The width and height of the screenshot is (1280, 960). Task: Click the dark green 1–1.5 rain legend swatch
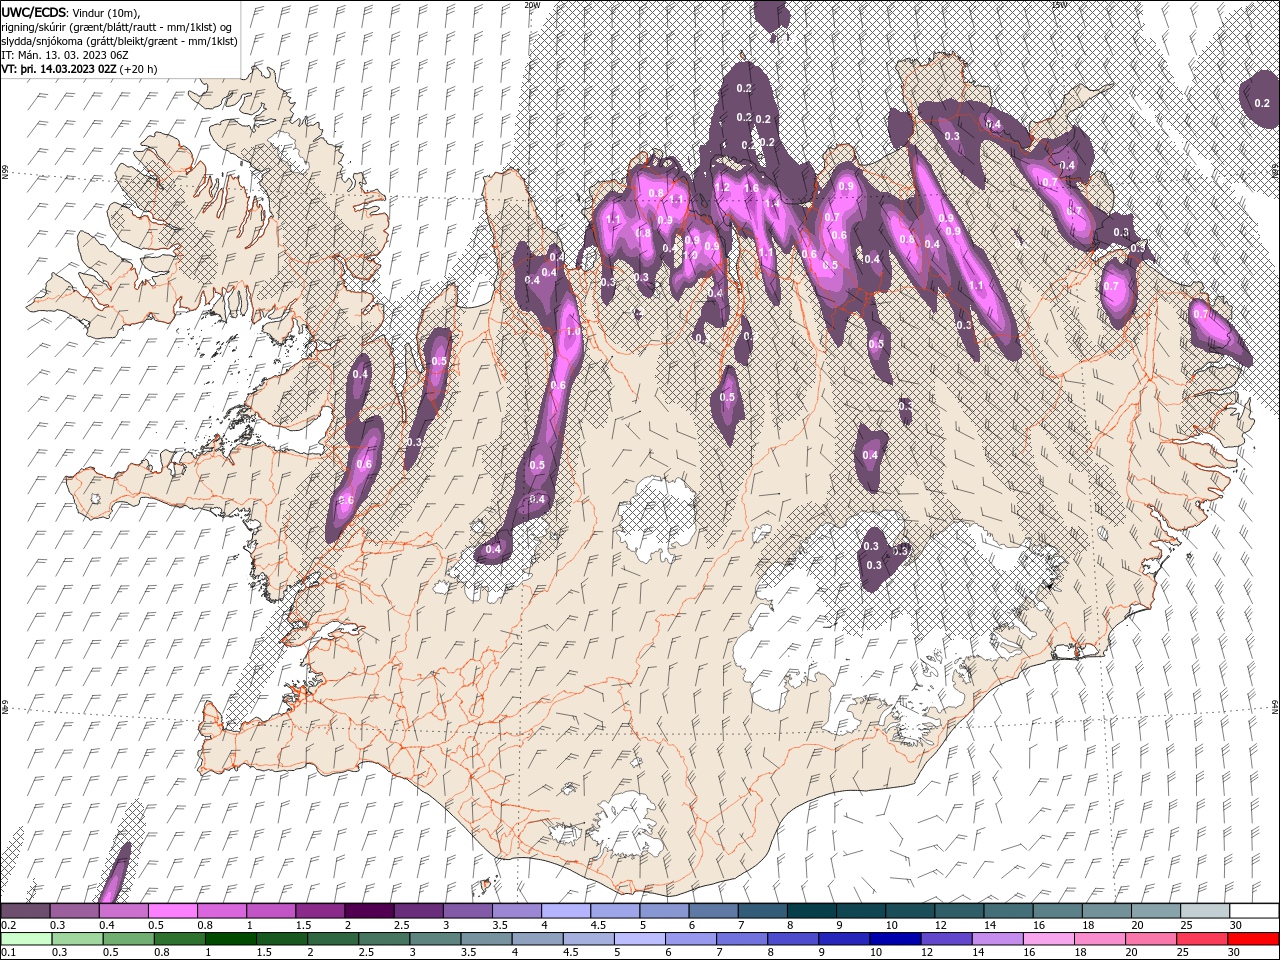pos(230,939)
